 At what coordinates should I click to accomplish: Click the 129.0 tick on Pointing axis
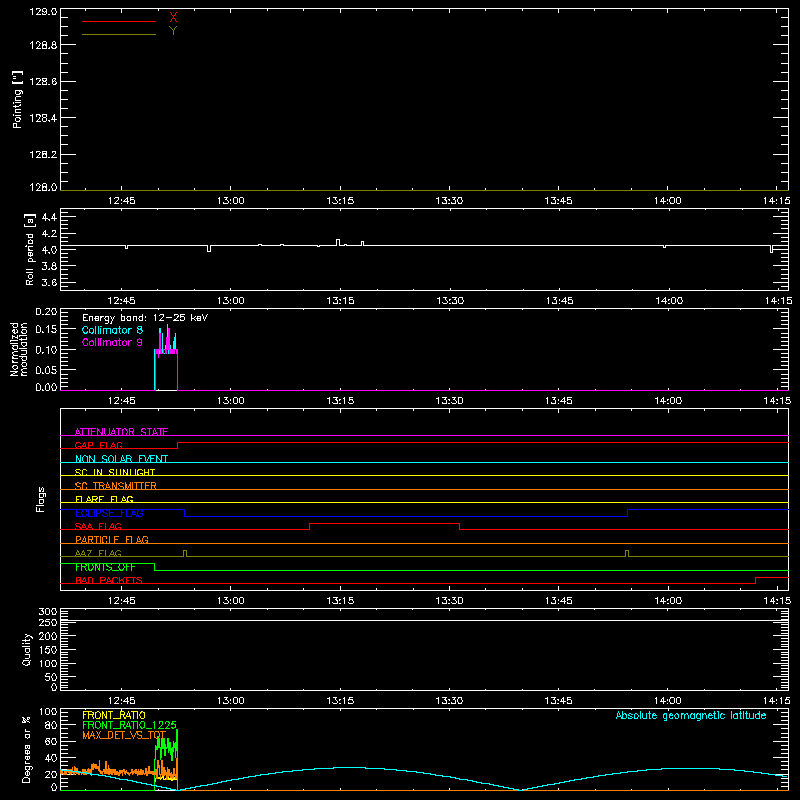[x=43, y=12]
